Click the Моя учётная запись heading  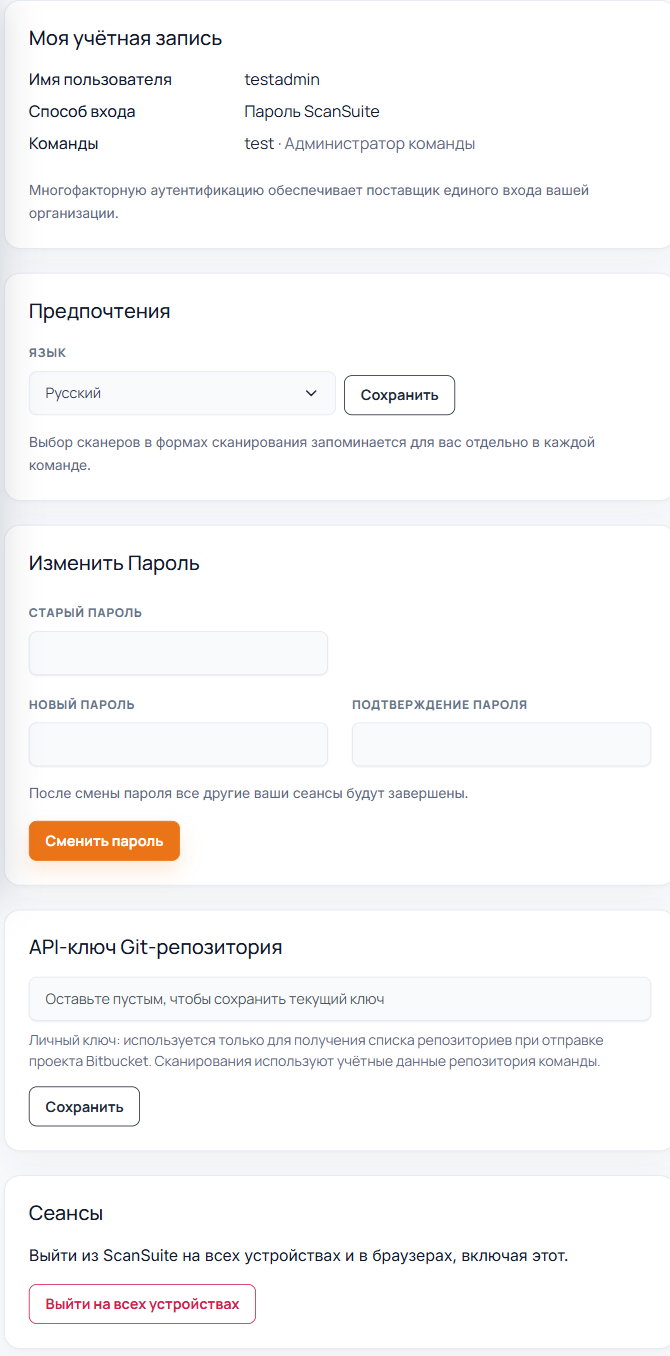pos(125,39)
